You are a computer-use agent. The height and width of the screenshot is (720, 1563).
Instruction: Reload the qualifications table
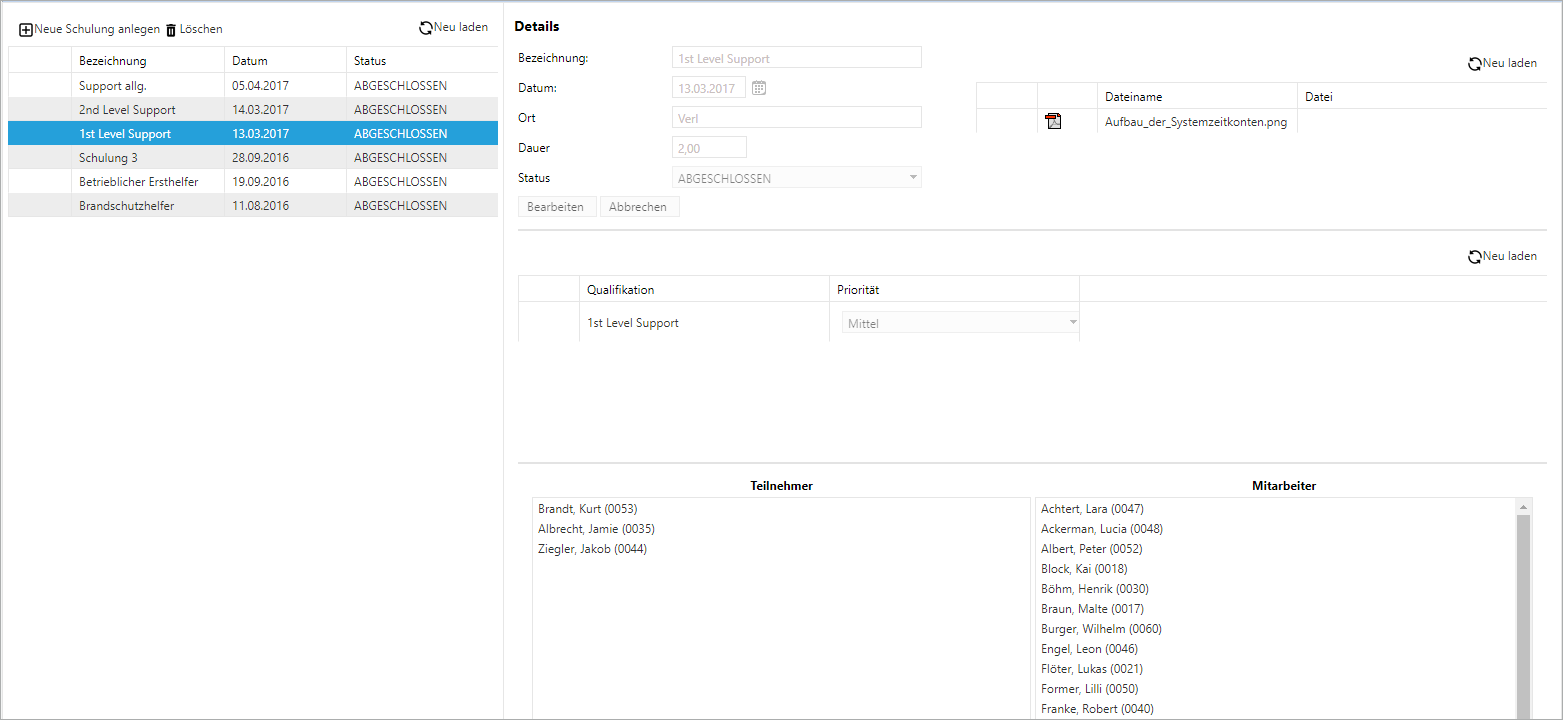click(x=1502, y=257)
